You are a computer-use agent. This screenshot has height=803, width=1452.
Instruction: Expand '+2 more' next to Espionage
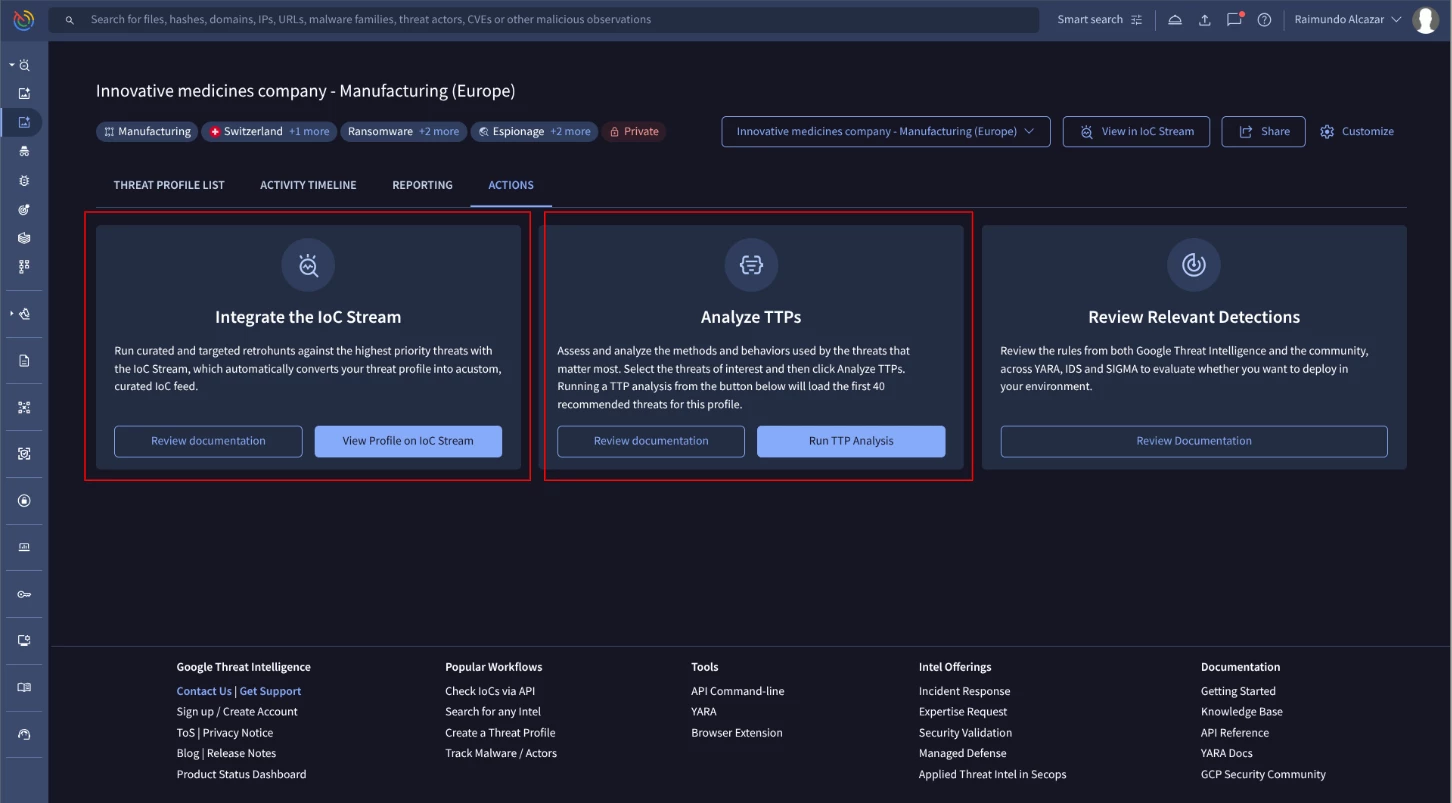point(570,131)
